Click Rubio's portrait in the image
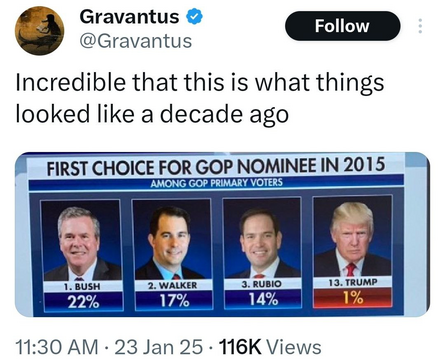 pyautogui.click(x=262, y=238)
